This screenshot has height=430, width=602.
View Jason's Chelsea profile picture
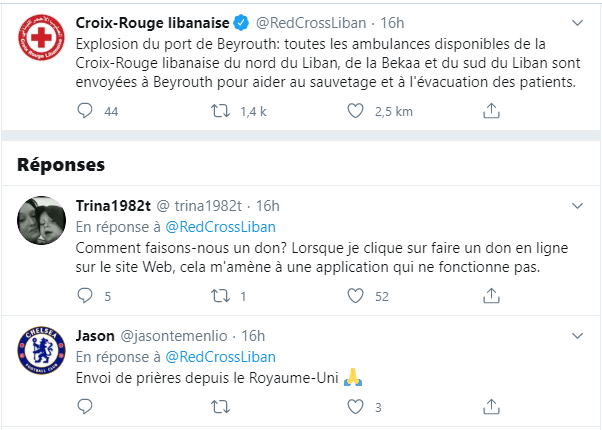click(42, 350)
